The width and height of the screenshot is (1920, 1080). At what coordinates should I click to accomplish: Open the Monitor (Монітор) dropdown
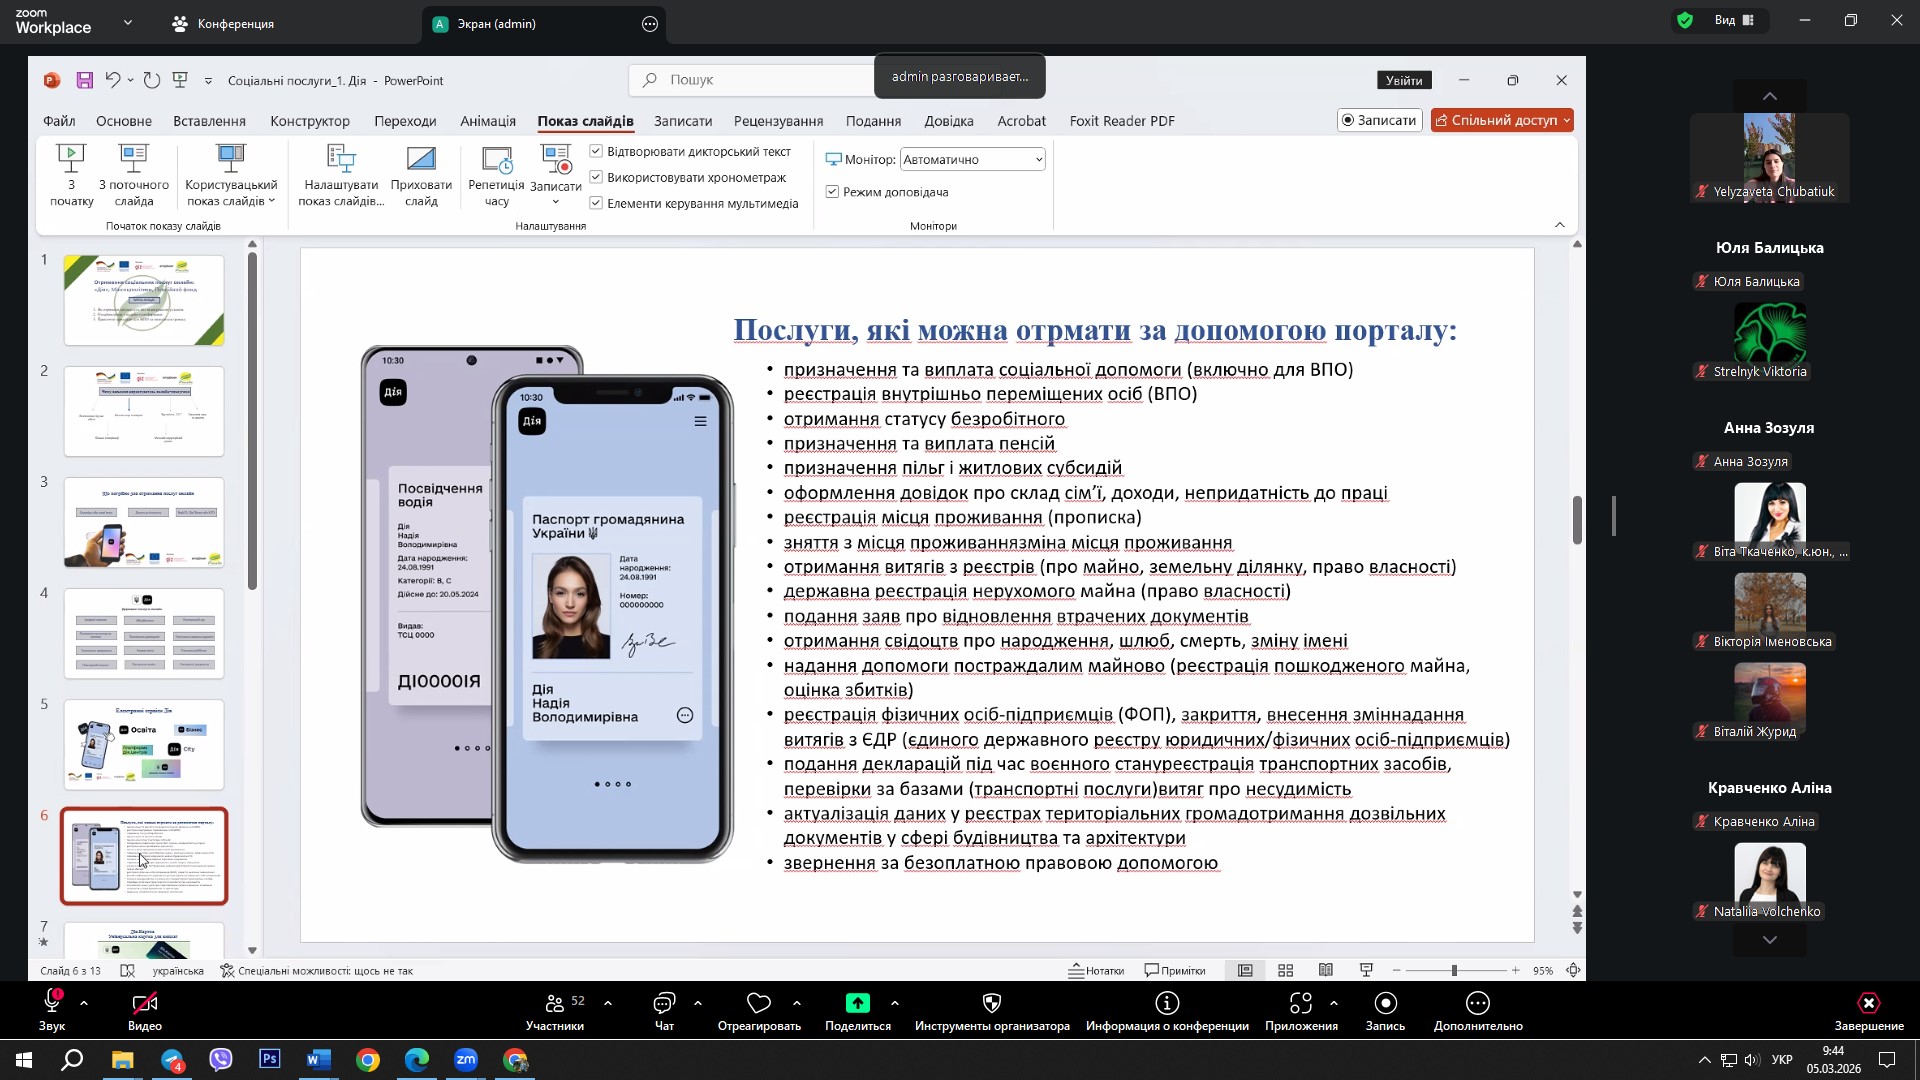tap(972, 160)
